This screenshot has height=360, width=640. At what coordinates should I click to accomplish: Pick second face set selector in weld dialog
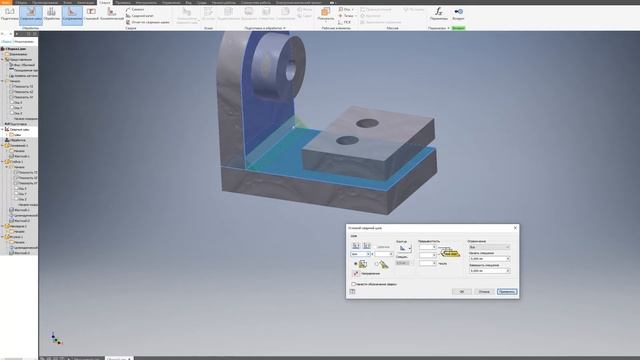[367, 246]
